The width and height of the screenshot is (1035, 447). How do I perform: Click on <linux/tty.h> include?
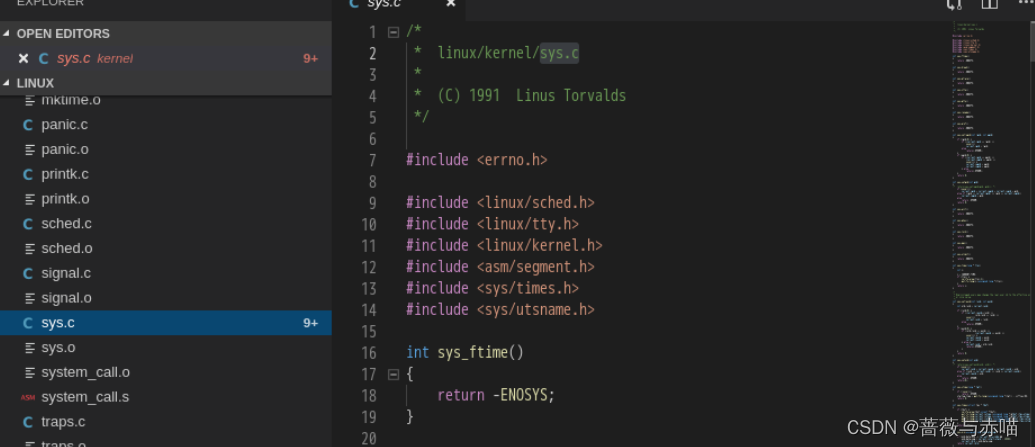[x=527, y=224]
